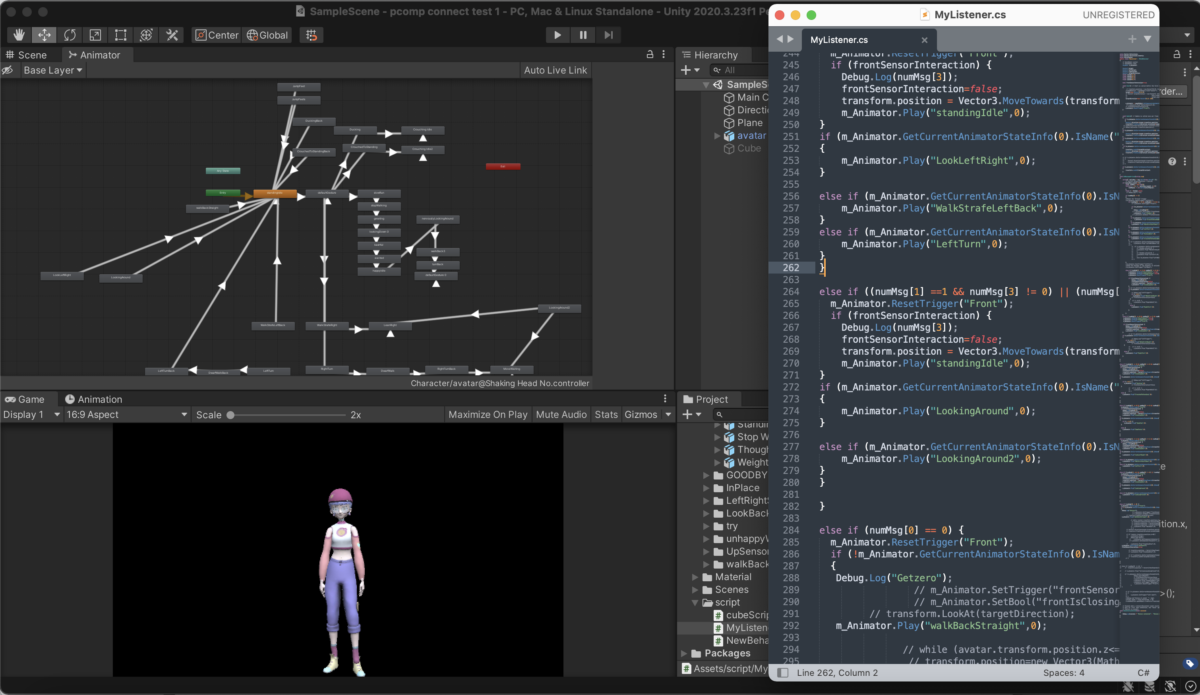Toggle Maximize On Play in the Game view
This screenshot has width=1200, height=695.
(x=487, y=414)
